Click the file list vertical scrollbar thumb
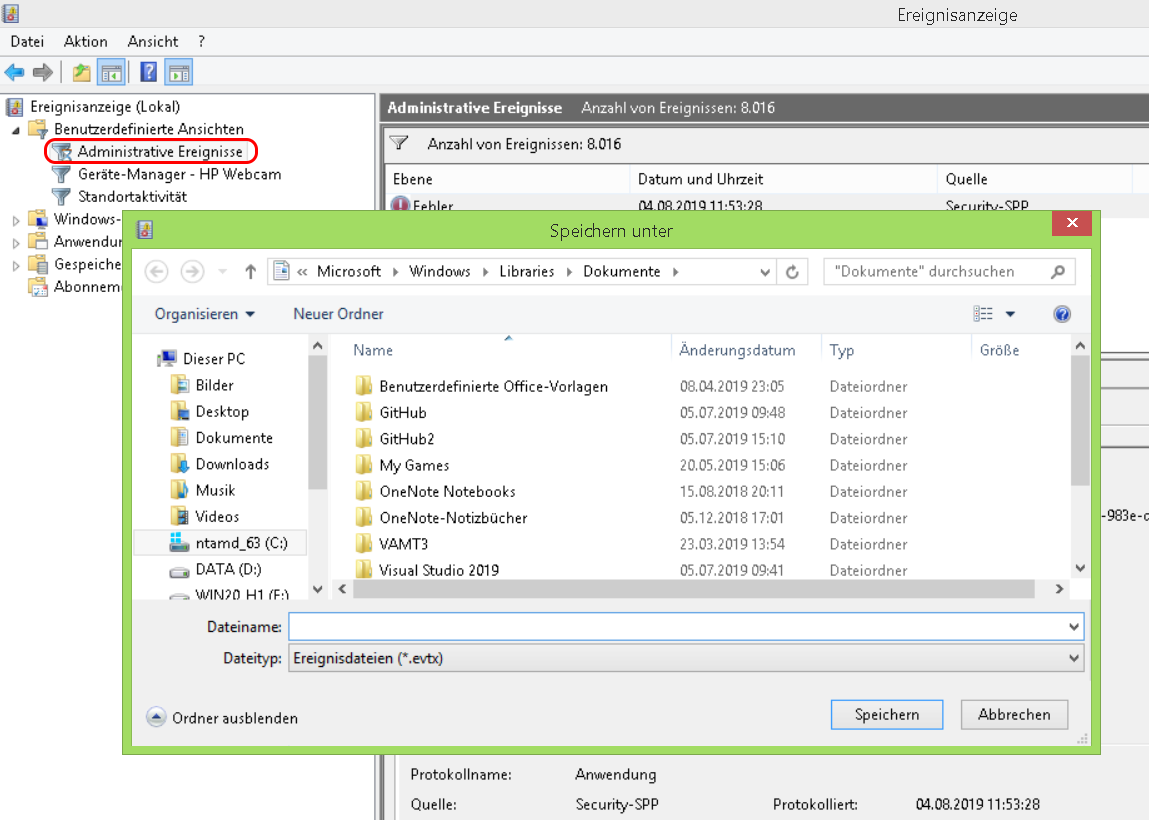The image size is (1149, 820). [x=1080, y=421]
